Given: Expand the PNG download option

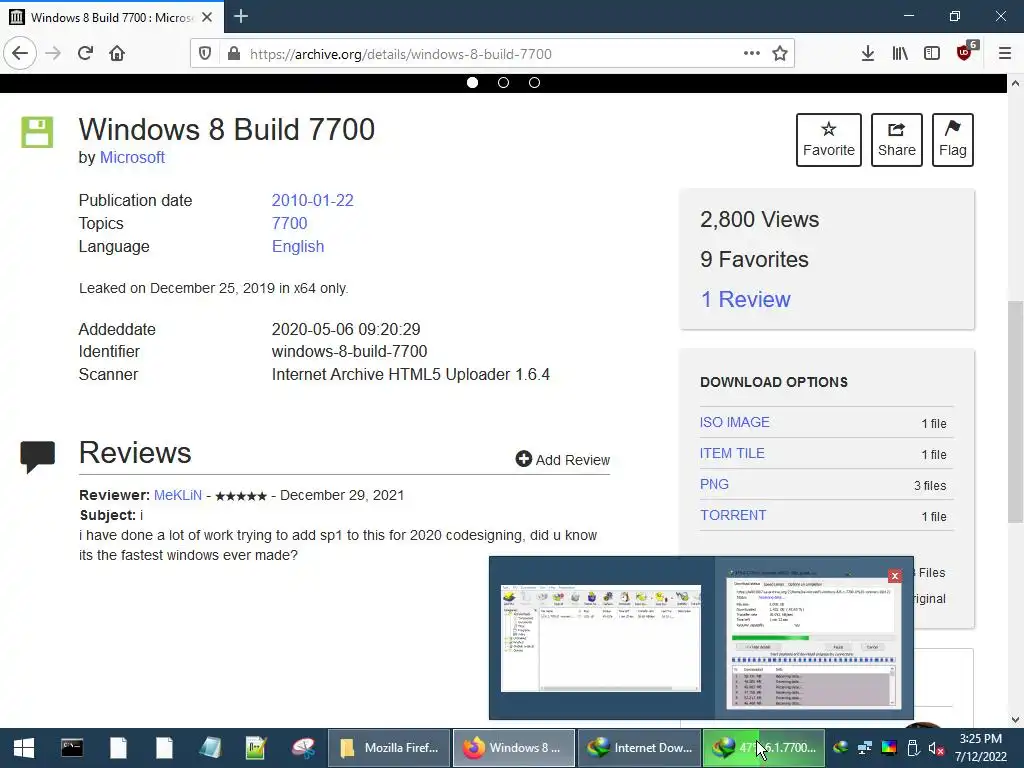Looking at the screenshot, I should tap(714, 485).
